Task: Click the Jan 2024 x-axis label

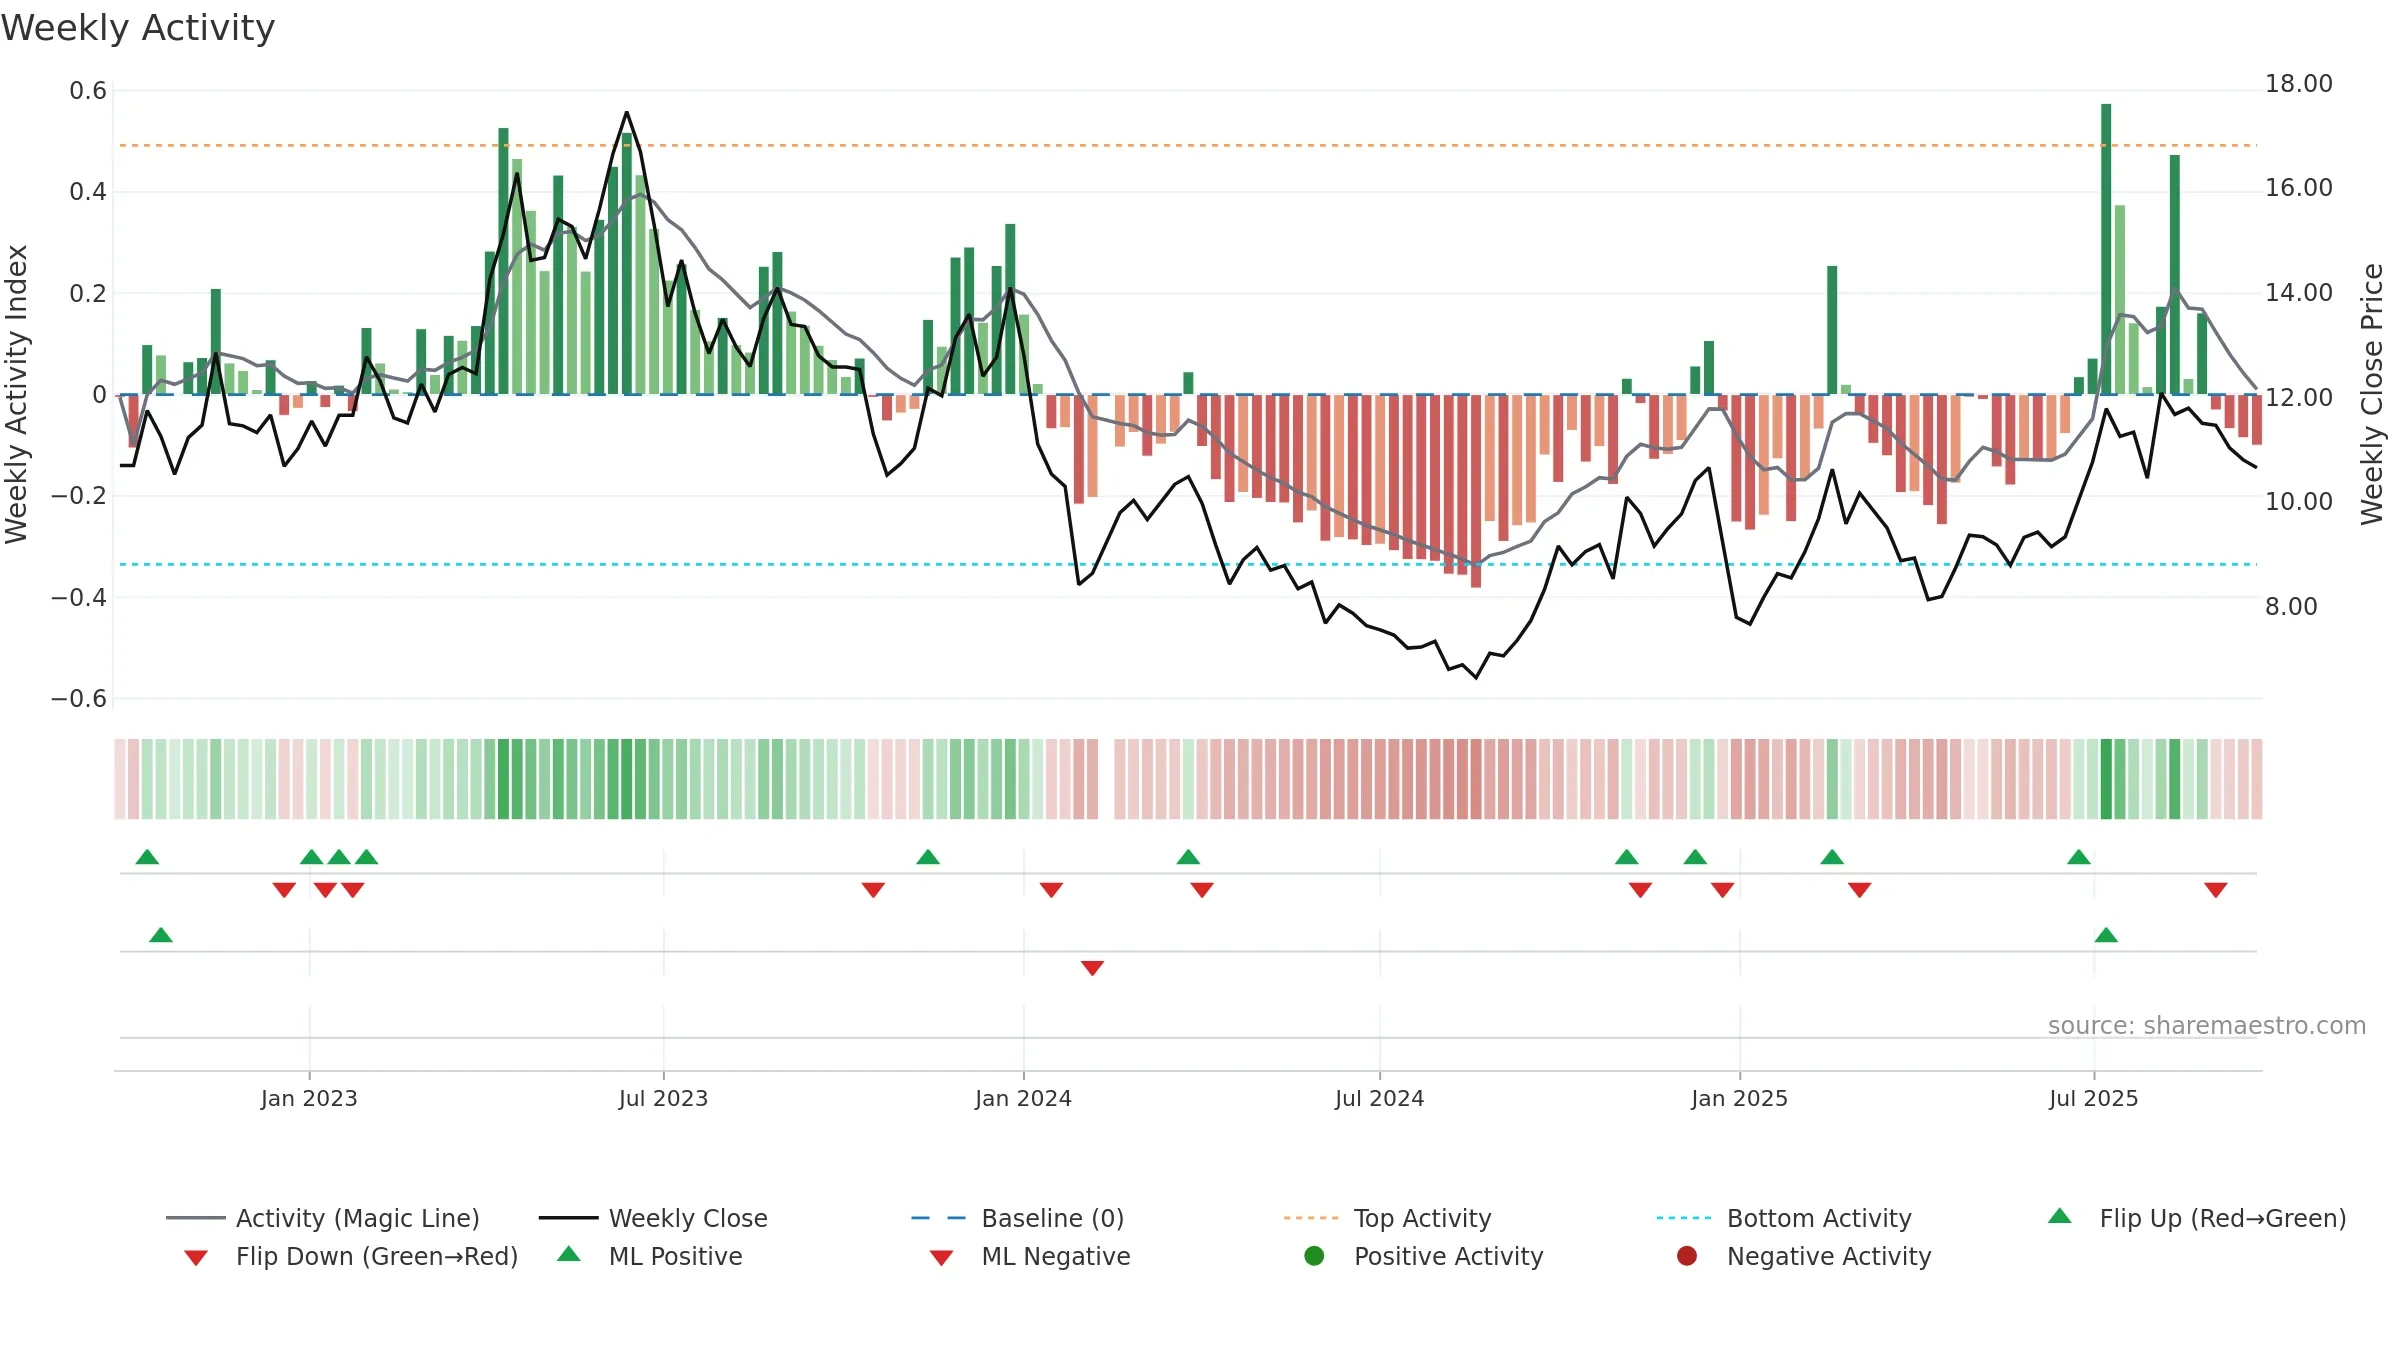Action: click(x=1023, y=1098)
